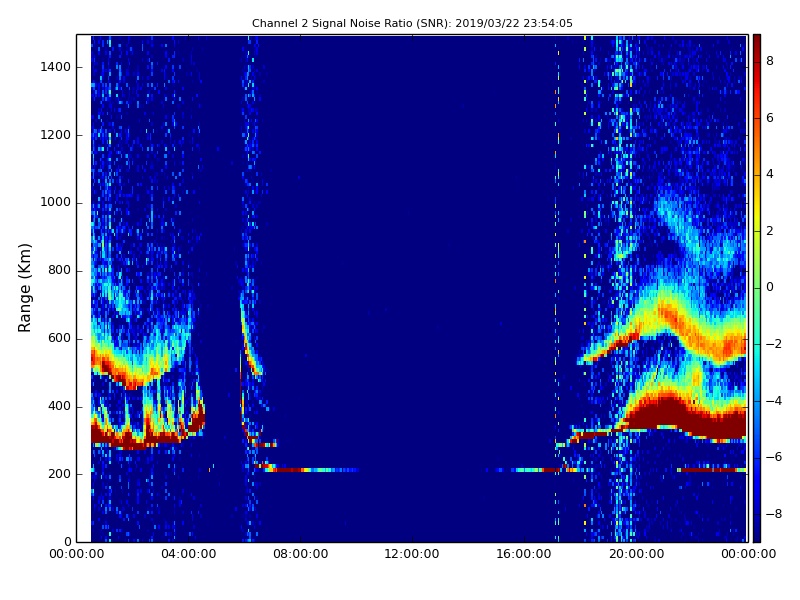This screenshot has width=800, height=600.
Task: Click the 04:00:00 time axis label
Action: pos(189,554)
